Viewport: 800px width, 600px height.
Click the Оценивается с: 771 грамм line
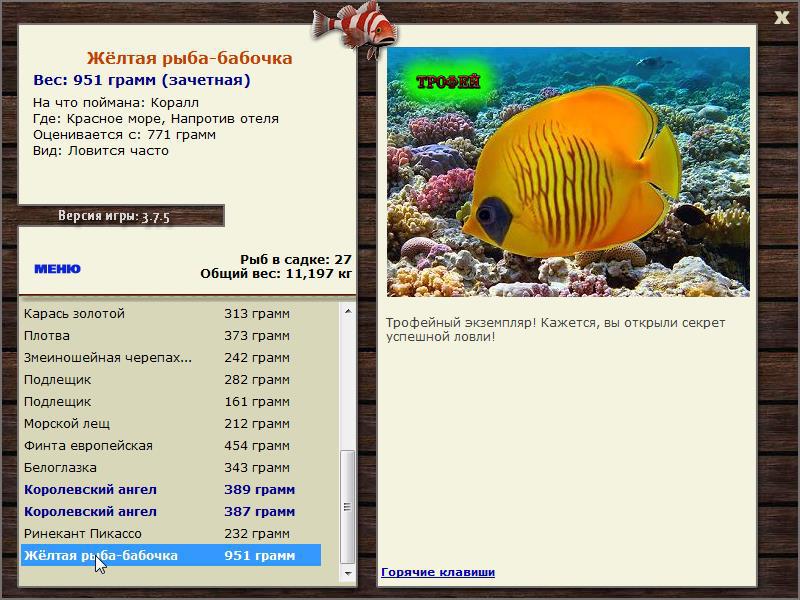click(124, 135)
